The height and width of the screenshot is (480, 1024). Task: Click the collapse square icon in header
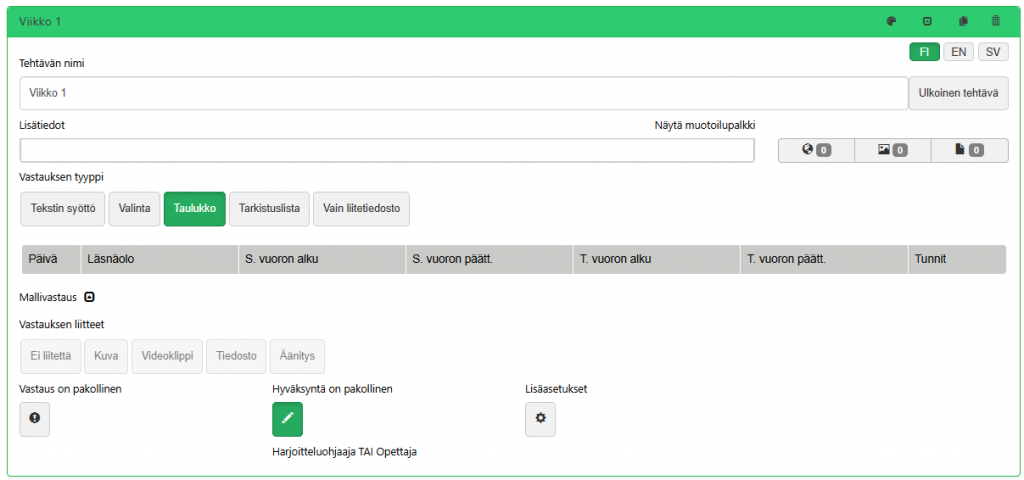click(927, 21)
